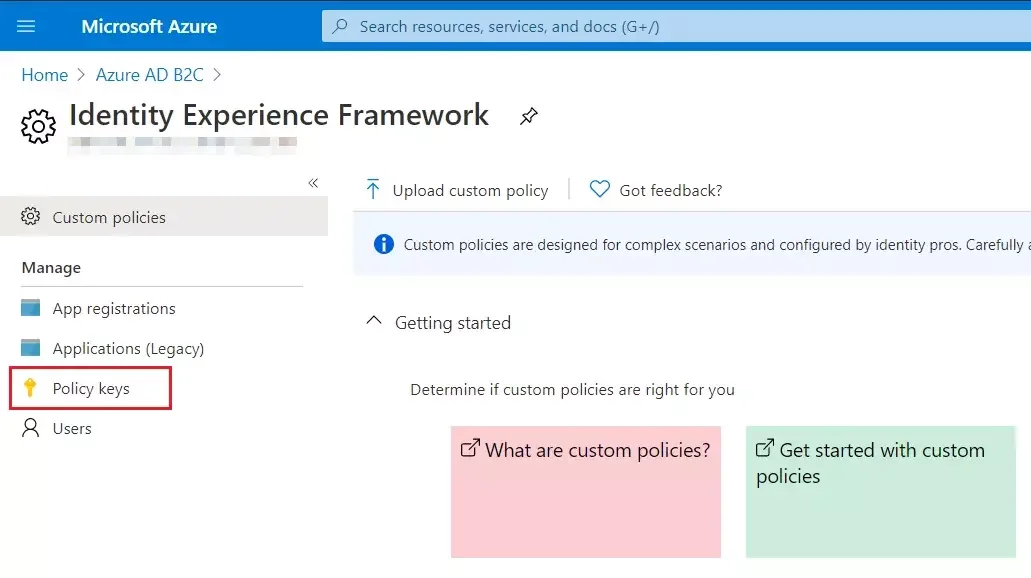The image size is (1031, 578).
Task: Open the What are custom policies card
Action: tap(585, 492)
